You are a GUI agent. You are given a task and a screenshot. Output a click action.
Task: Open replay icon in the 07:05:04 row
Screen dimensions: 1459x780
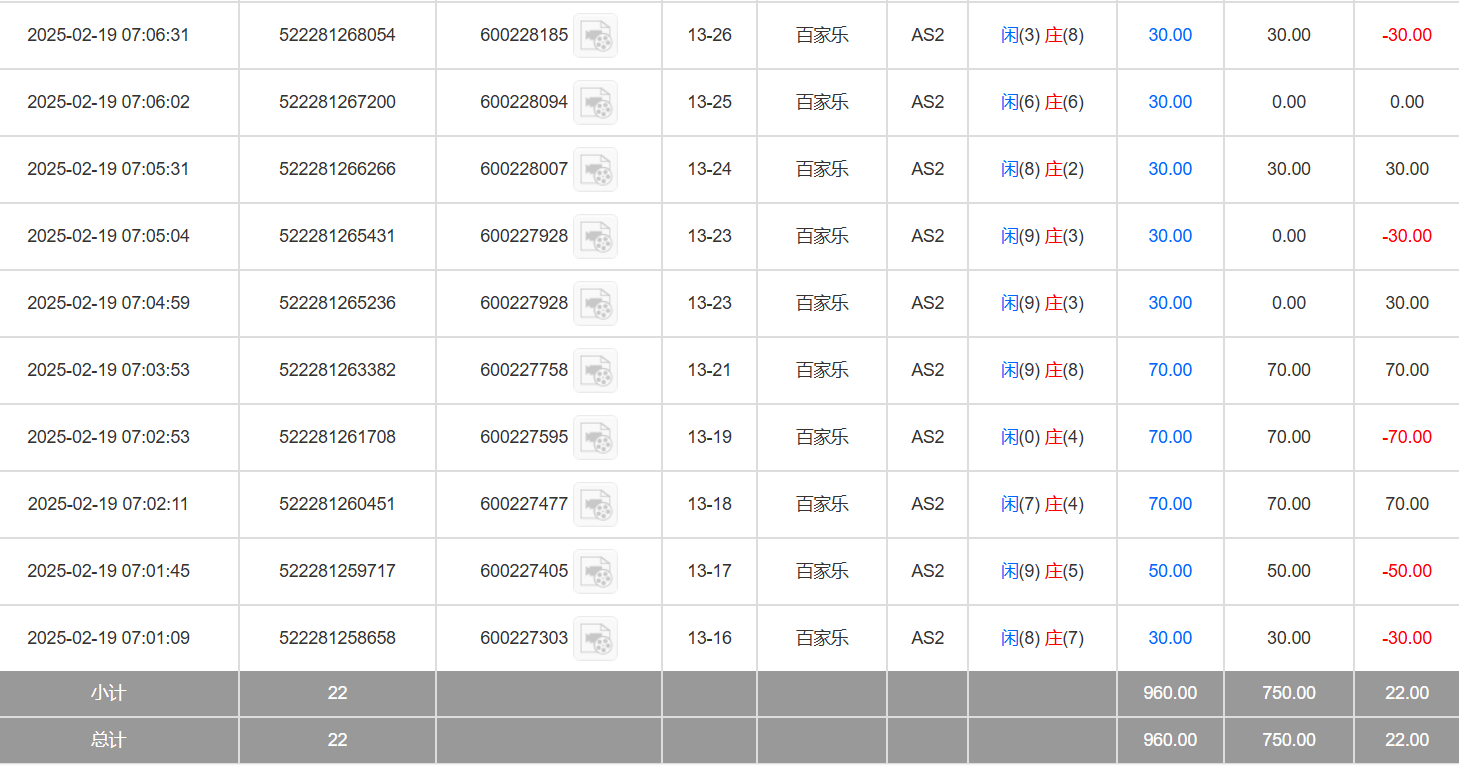(595, 237)
